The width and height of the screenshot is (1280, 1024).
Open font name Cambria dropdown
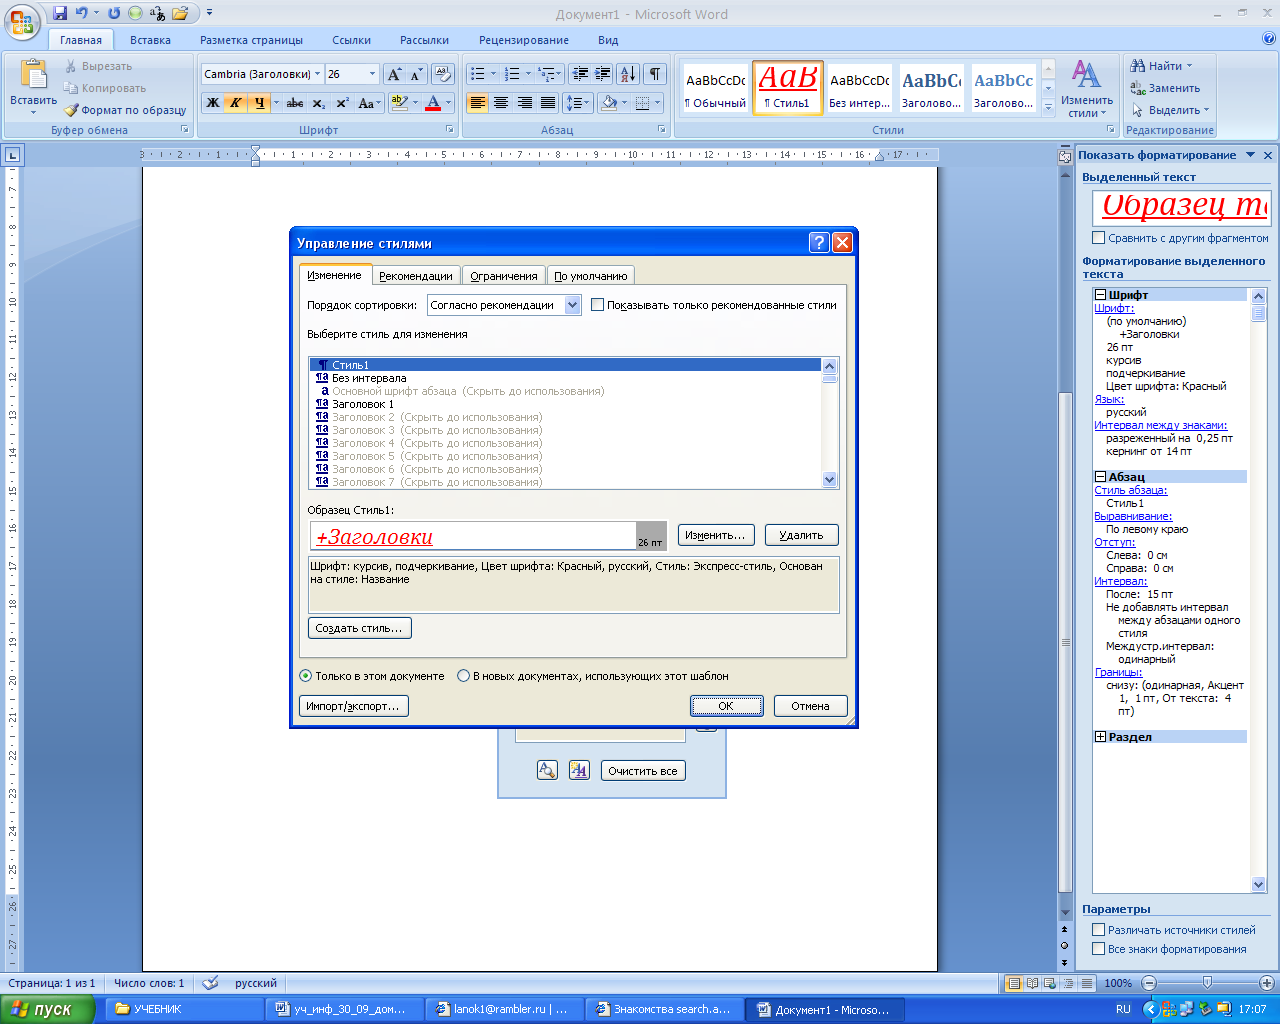[x=317, y=74]
